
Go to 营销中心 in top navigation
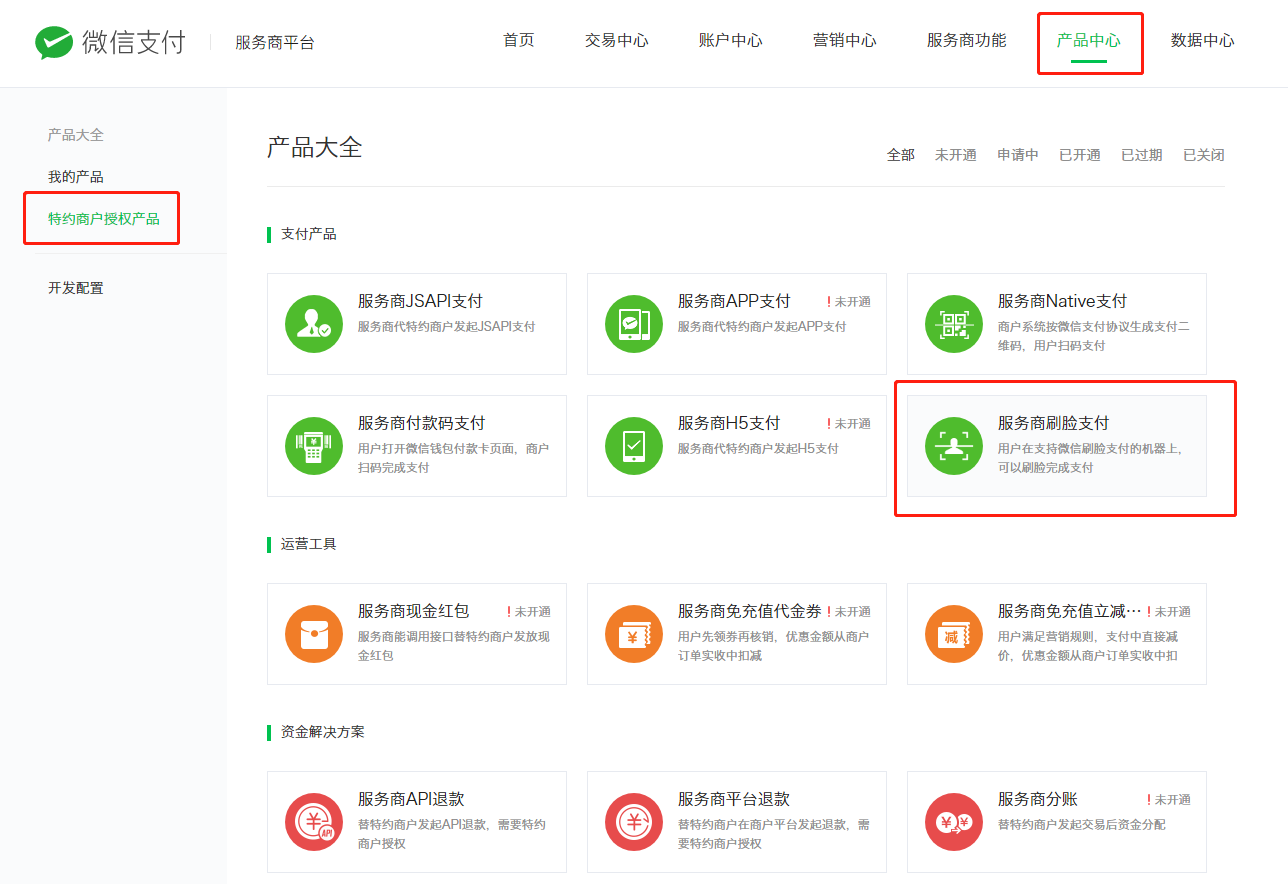click(x=845, y=41)
